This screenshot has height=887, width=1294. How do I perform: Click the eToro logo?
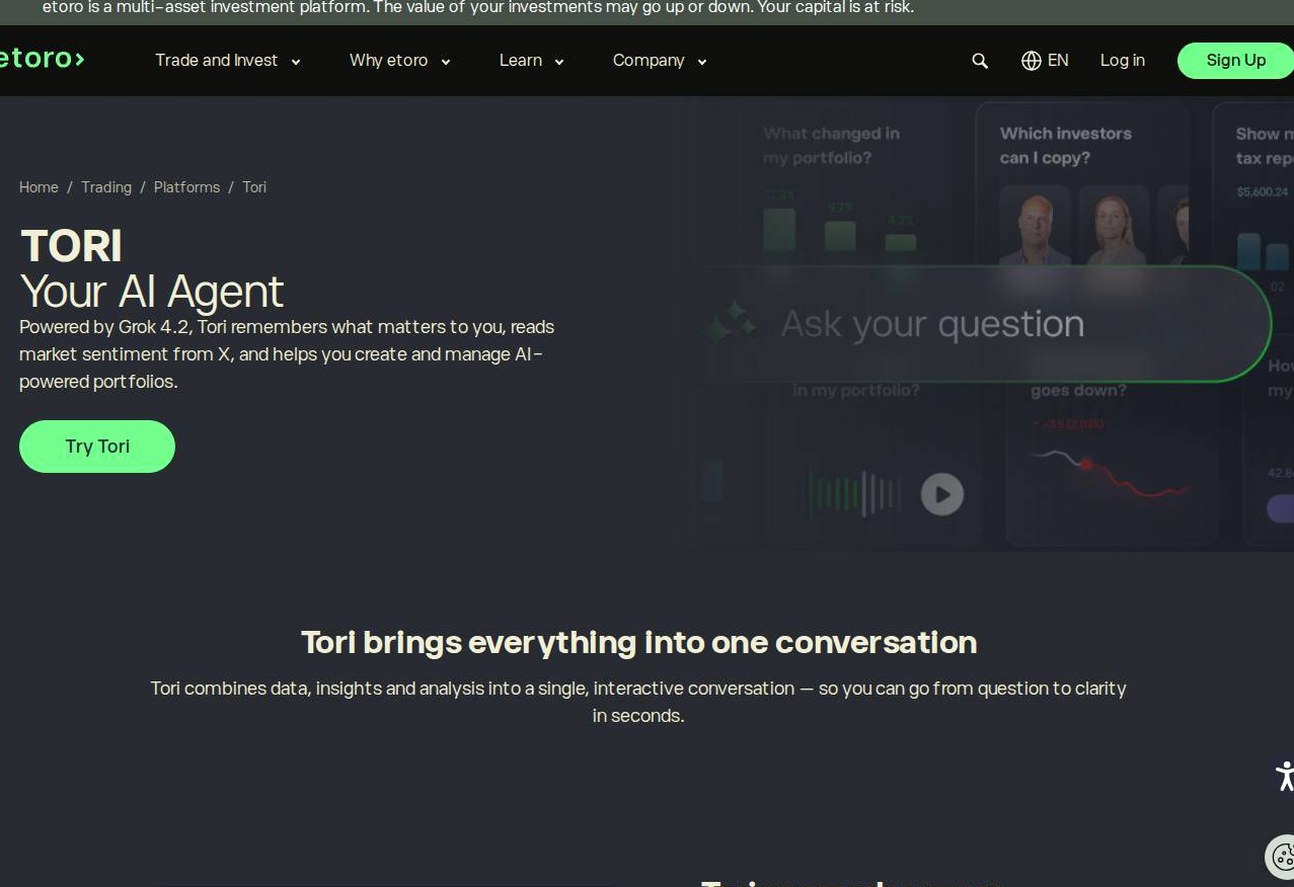(x=41, y=59)
